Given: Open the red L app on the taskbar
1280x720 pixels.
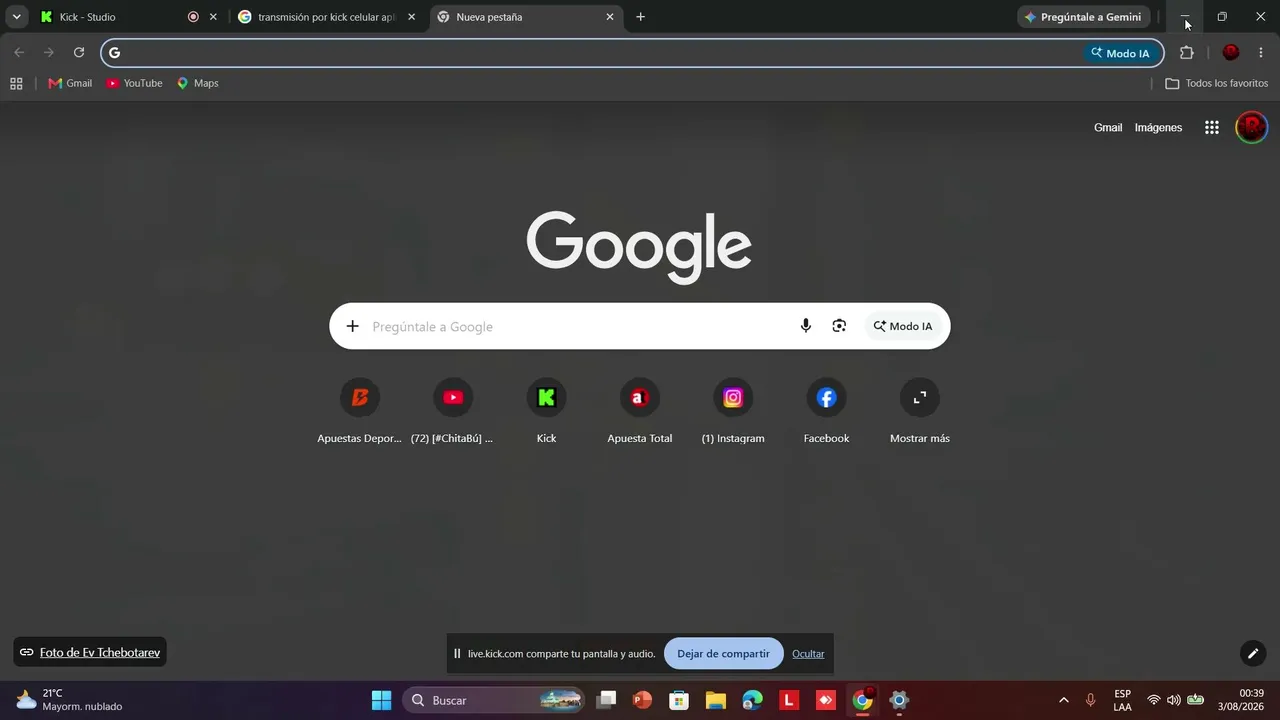Looking at the screenshot, I should coord(789,700).
